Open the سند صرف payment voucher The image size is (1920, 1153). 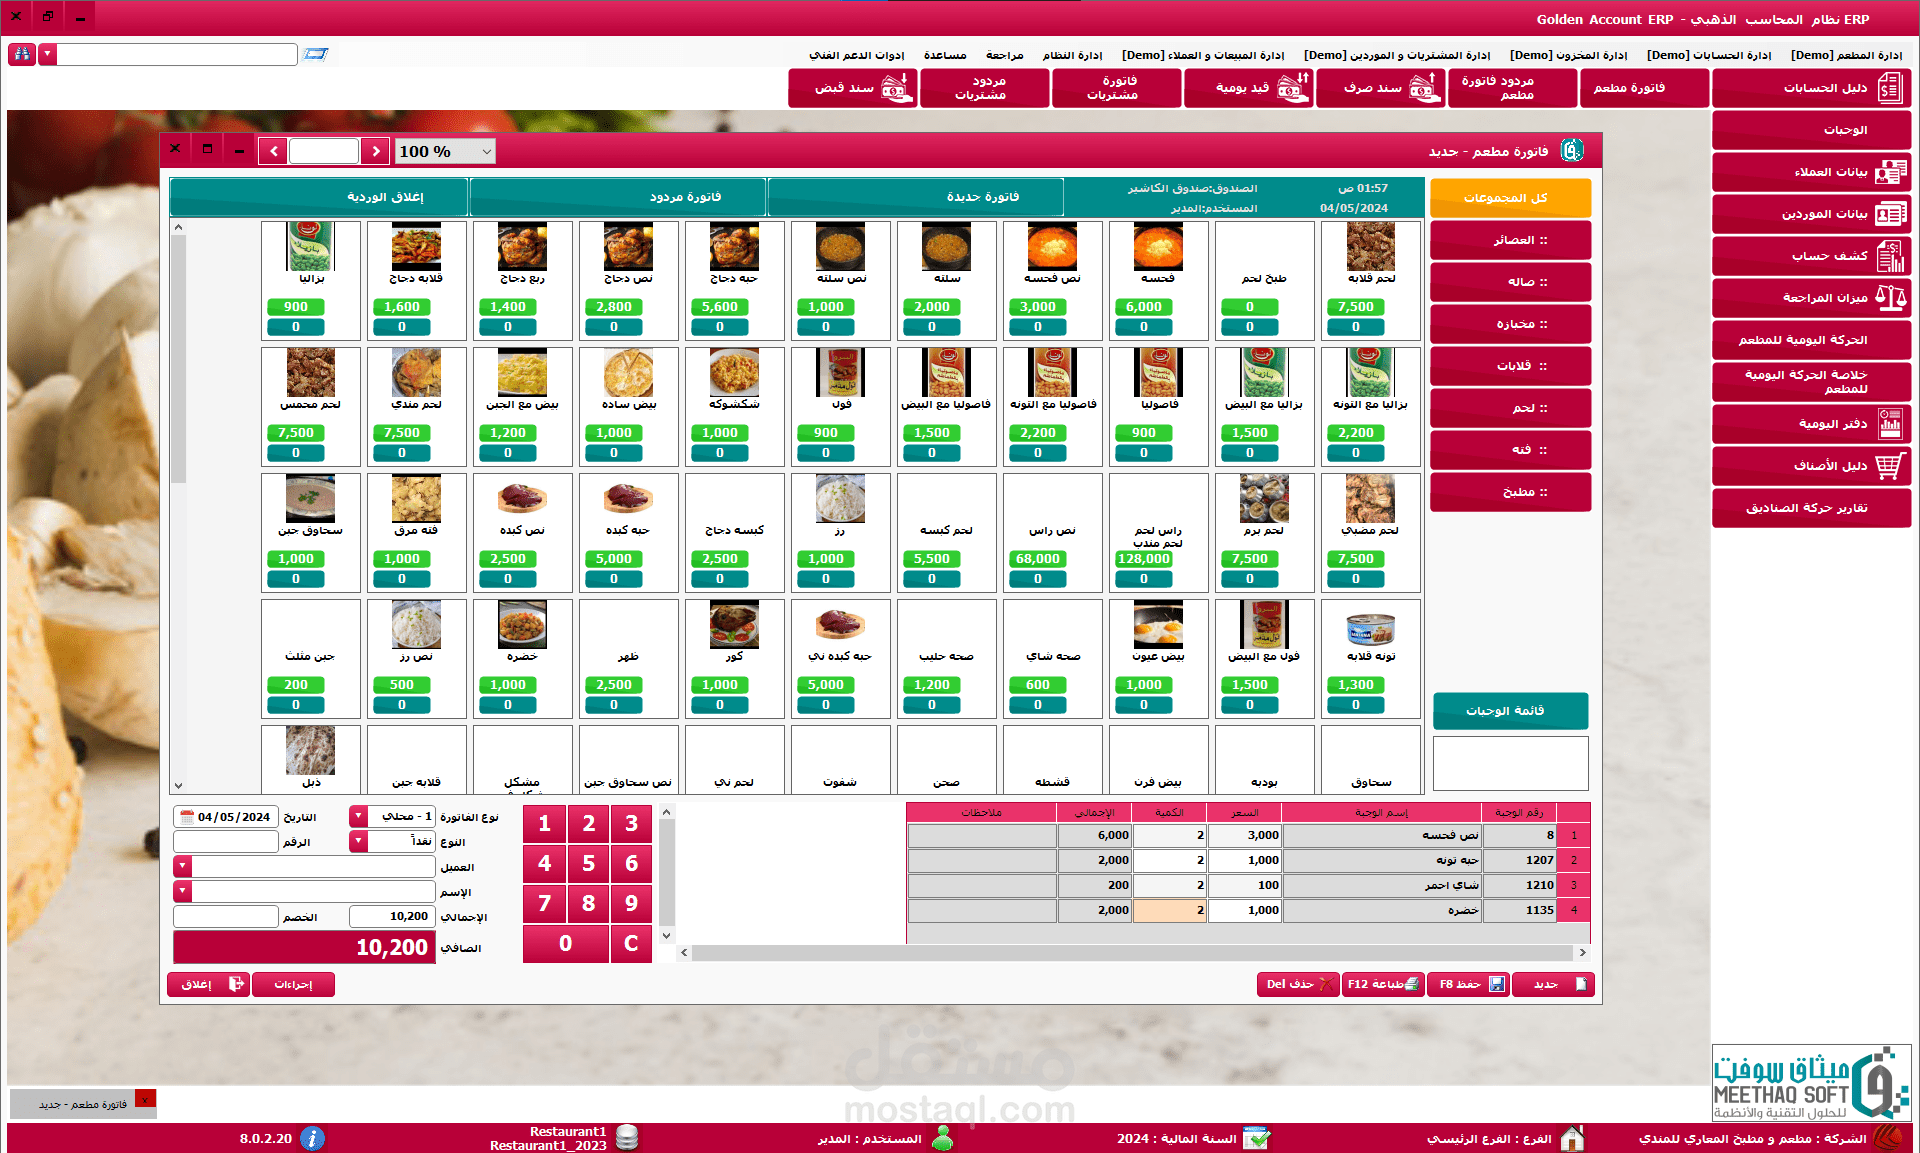click(x=1380, y=88)
